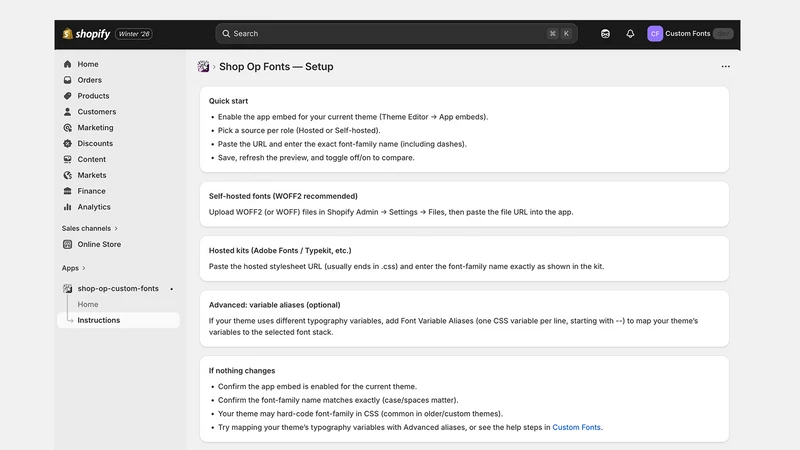Click the ⌘ key badge in search bar
Viewport: 800px width, 450px height.
553,34
